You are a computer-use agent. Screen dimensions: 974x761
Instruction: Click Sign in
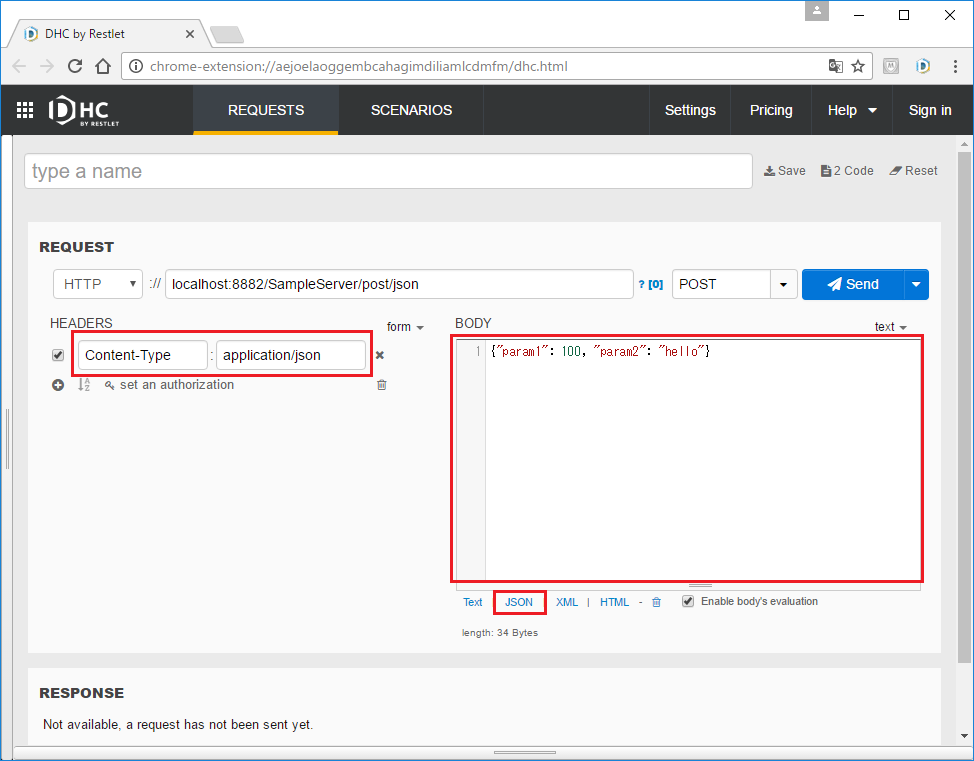pos(930,110)
